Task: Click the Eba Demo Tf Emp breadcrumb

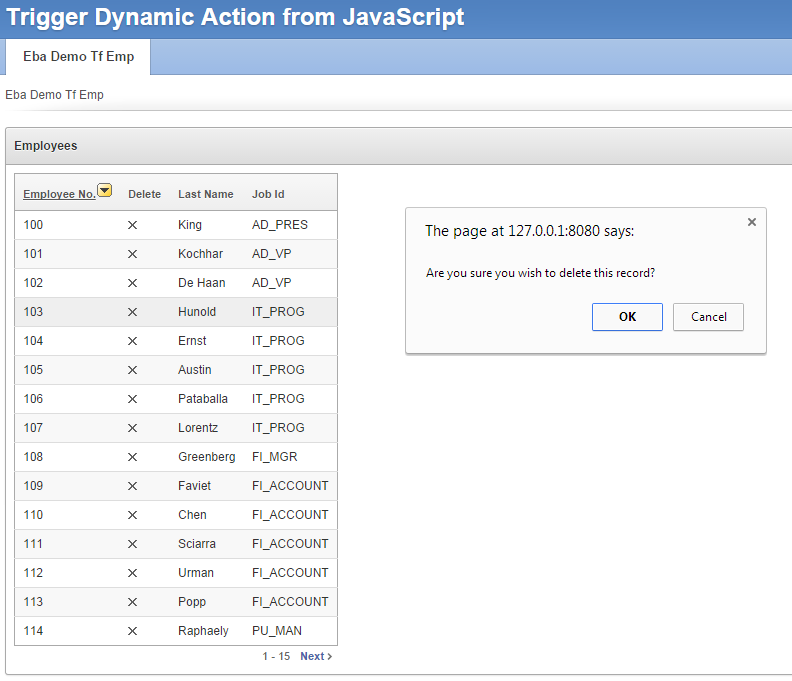Action: [x=54, y=95]
